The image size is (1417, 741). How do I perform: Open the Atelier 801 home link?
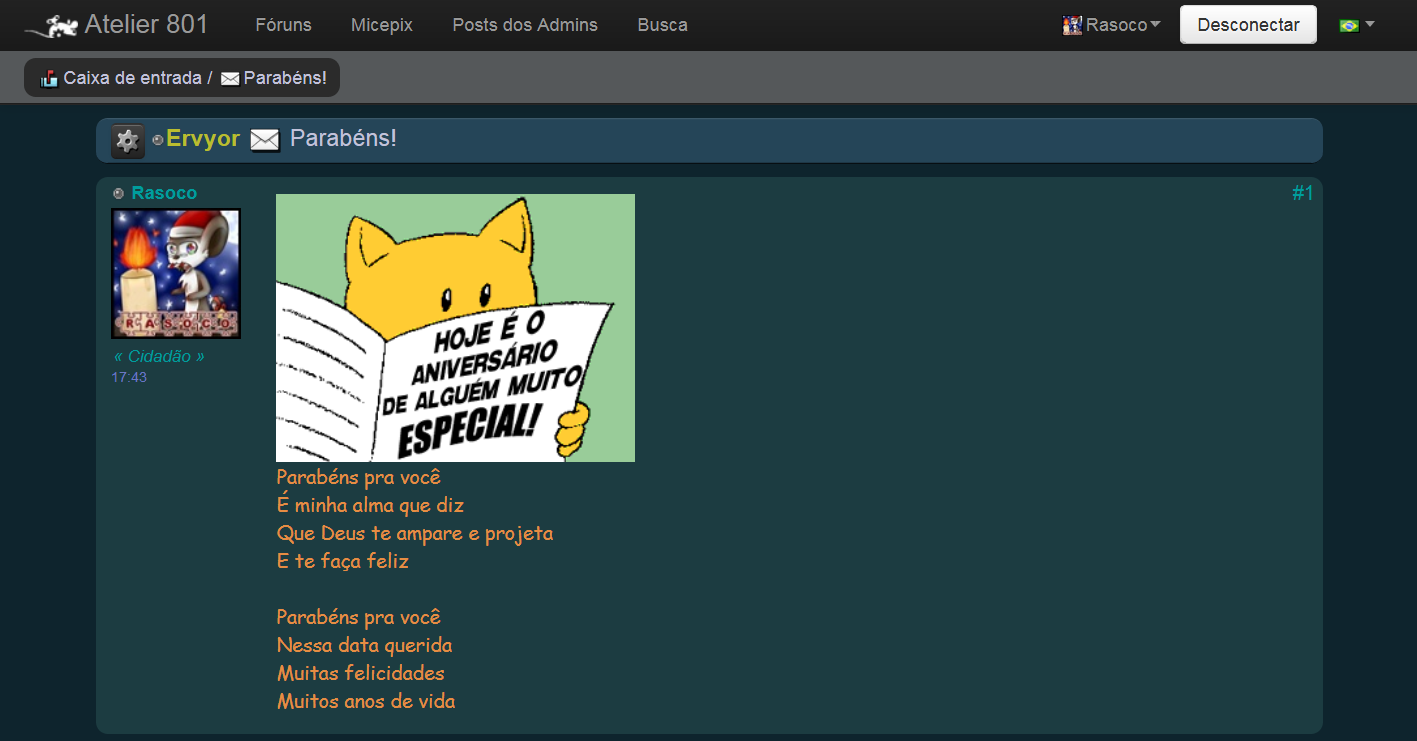tap(146, 25)
